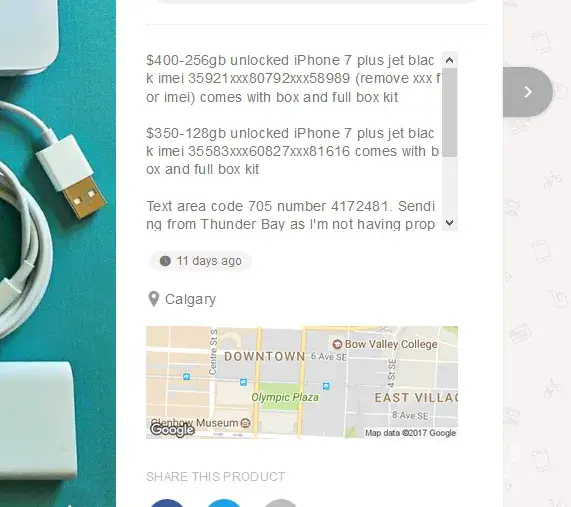Image resolution: width=571 pixels, height=507 pixels.
Task: Select the Glenbow Museum marker icon
Action: coord(246,423)
